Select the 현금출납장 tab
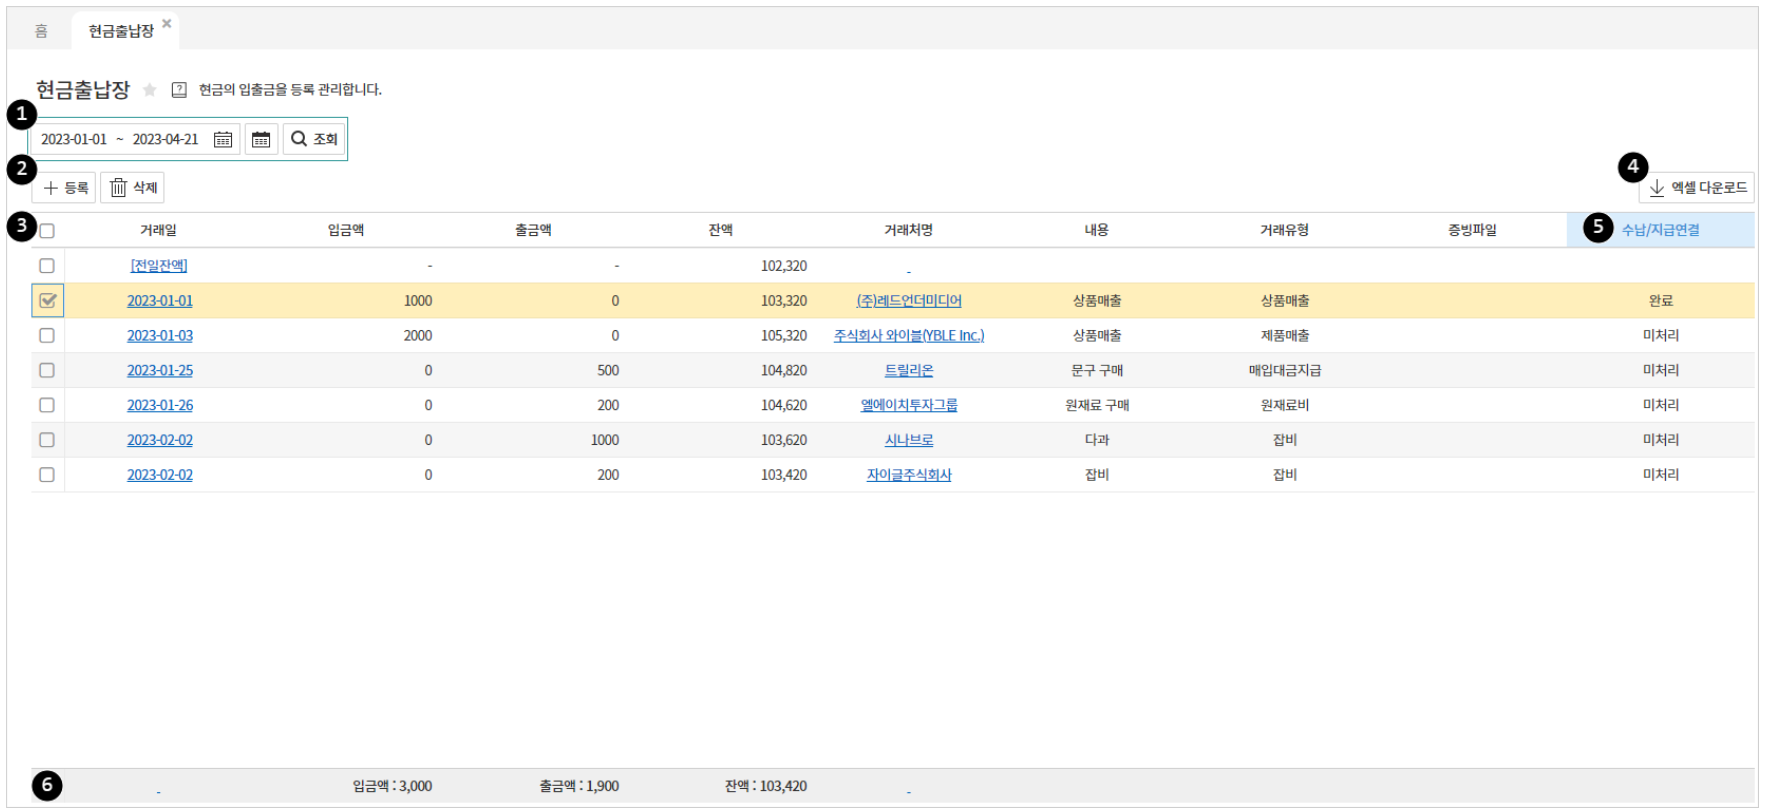 click(x=120, y=31)
